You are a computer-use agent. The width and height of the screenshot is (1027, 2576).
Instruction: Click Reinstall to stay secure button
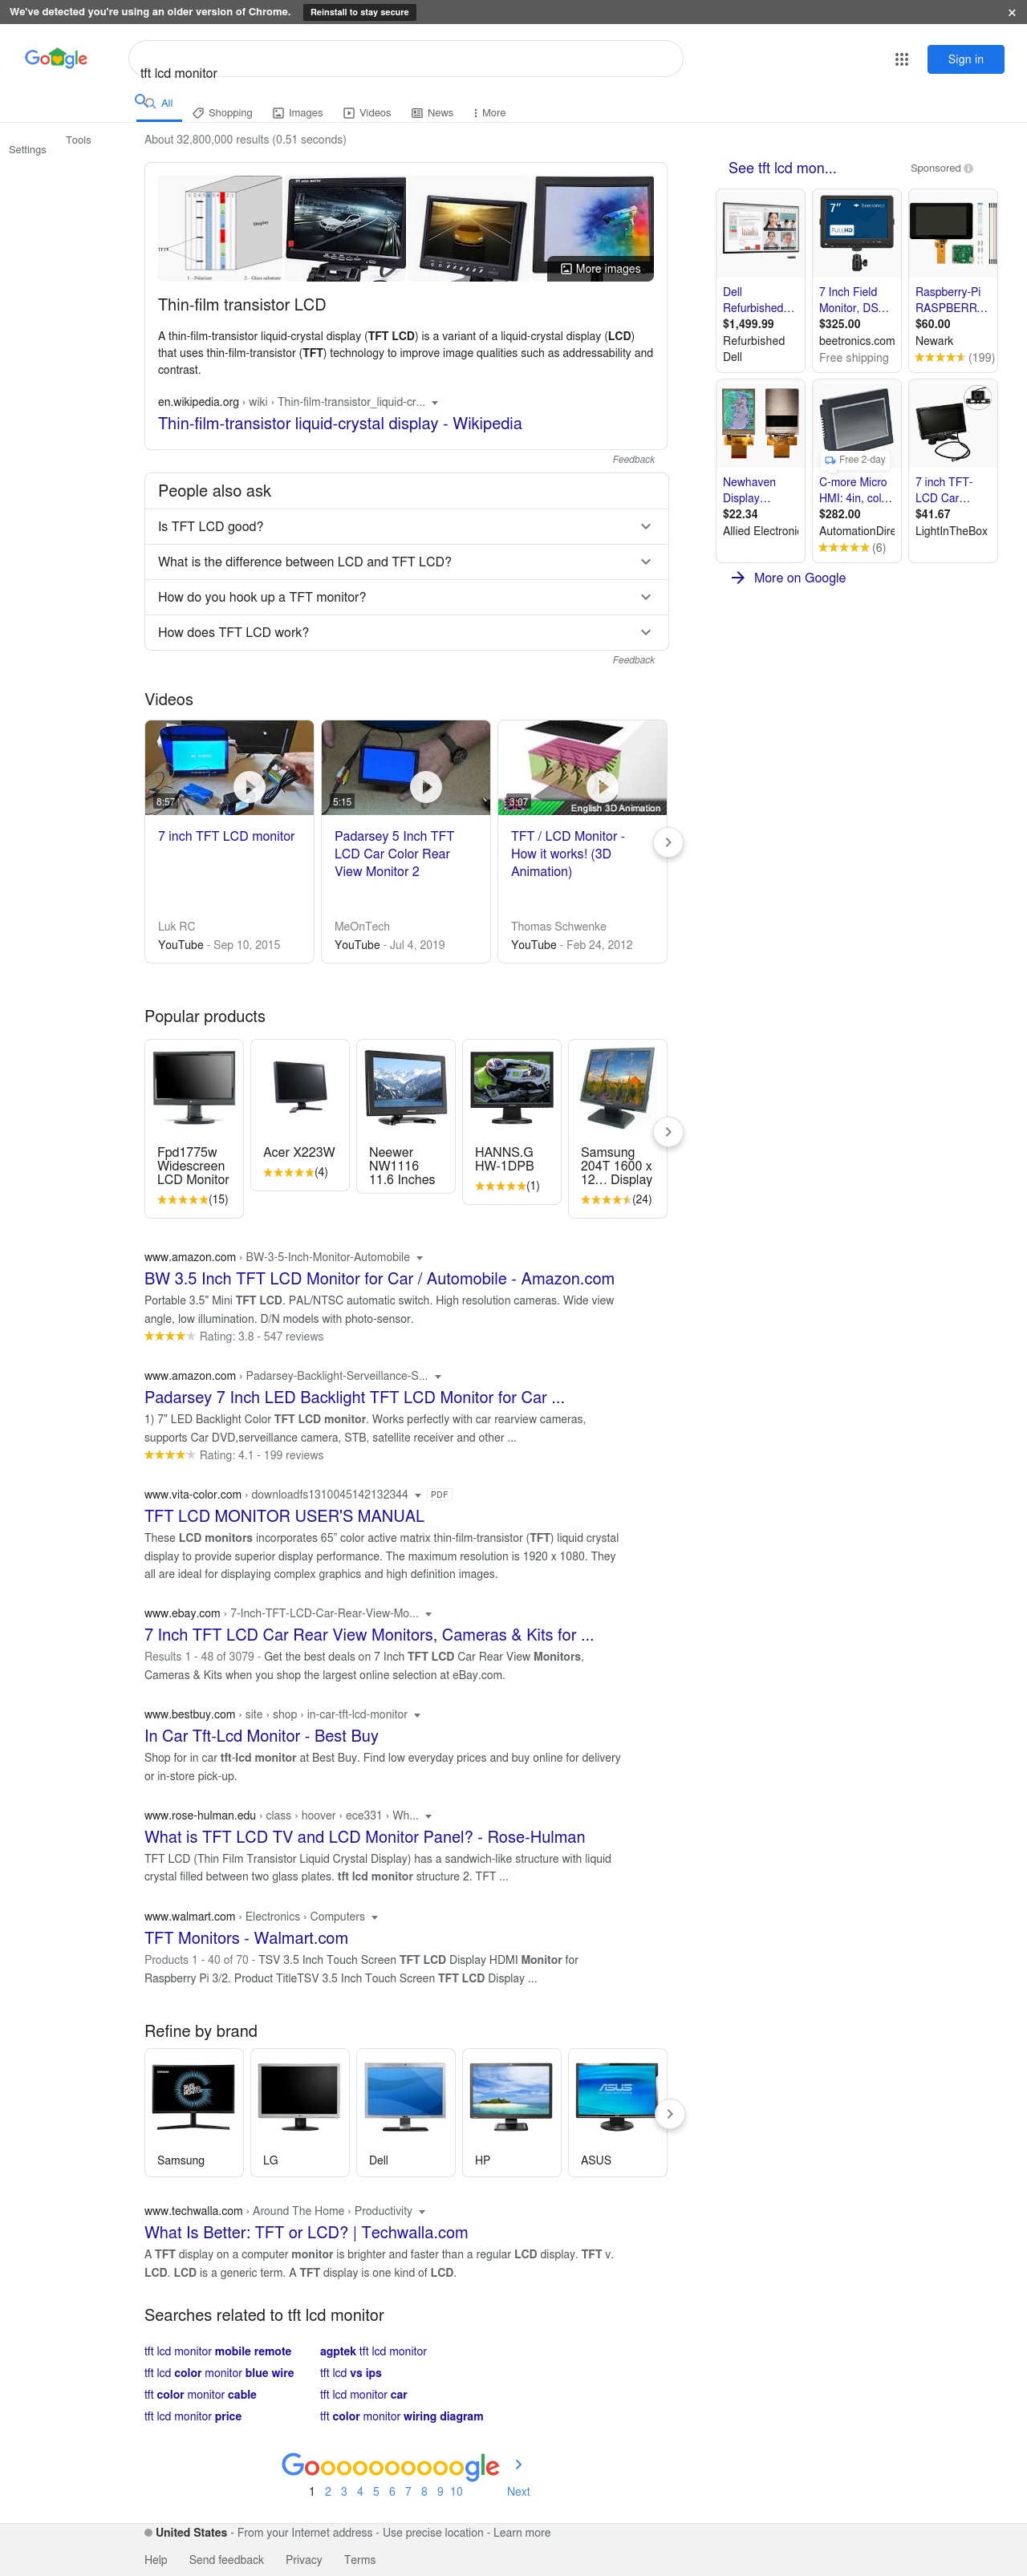point(359,12)
